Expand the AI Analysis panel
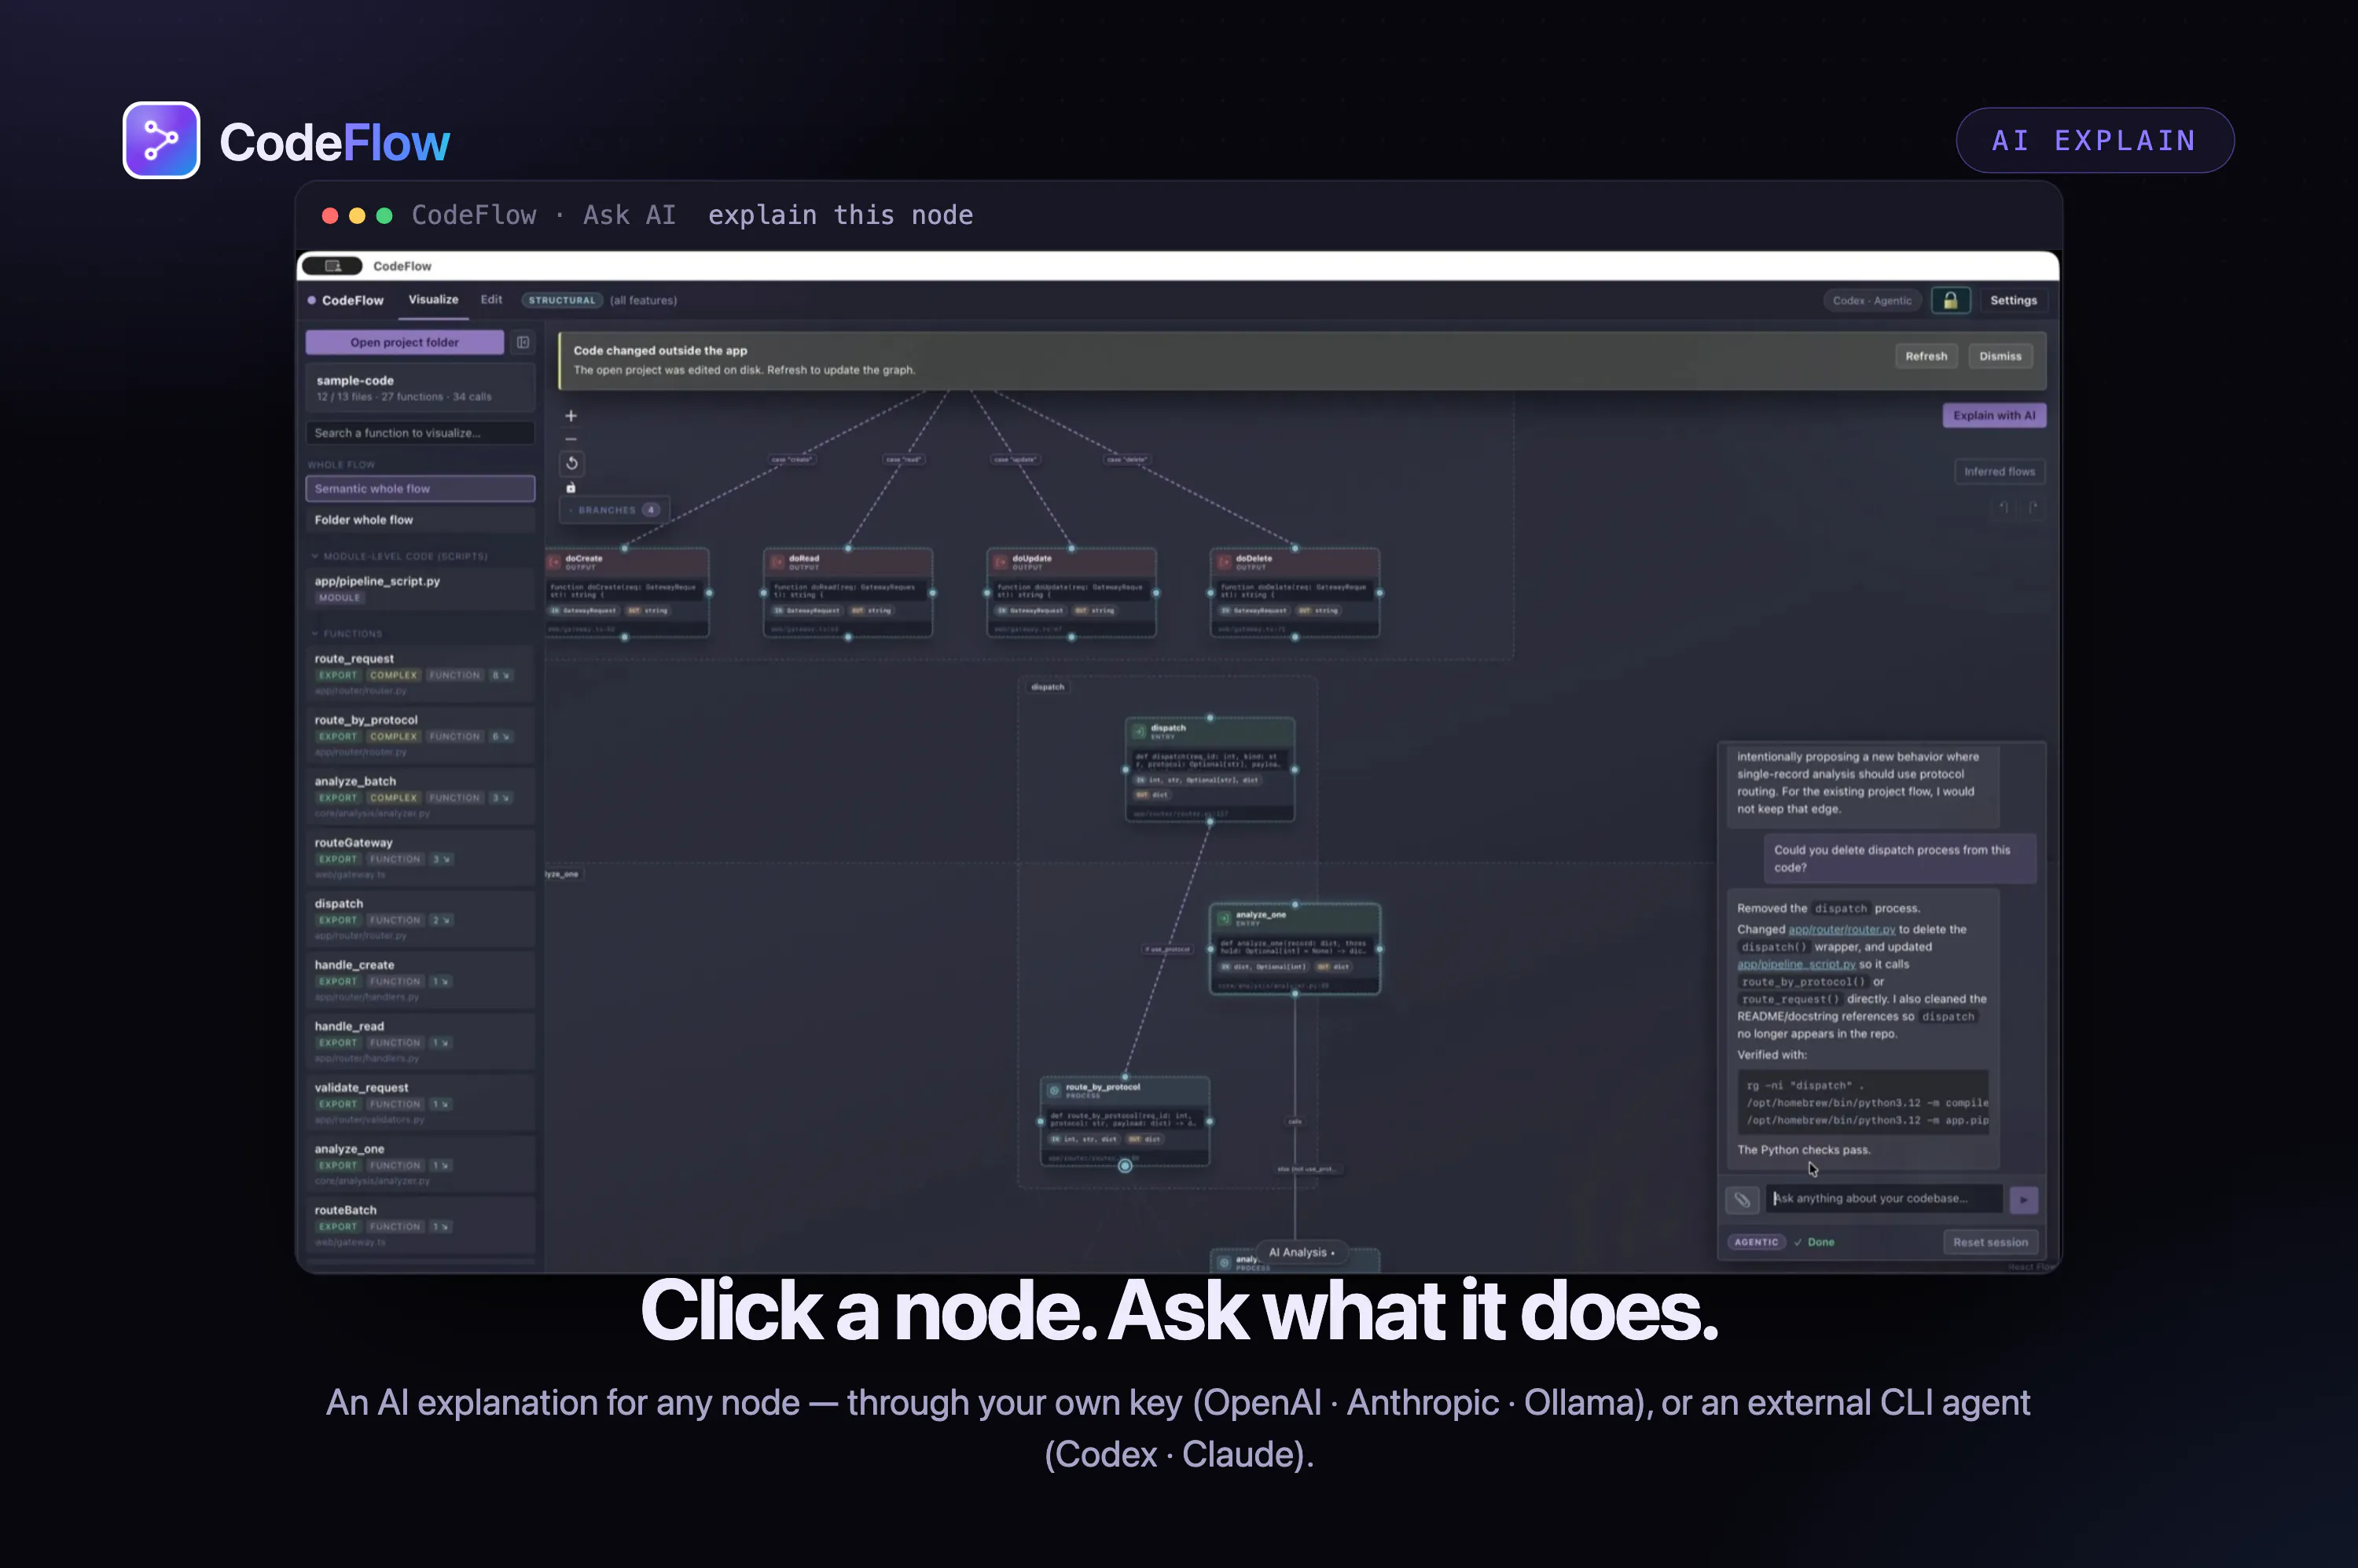 coord(1301,1252)
